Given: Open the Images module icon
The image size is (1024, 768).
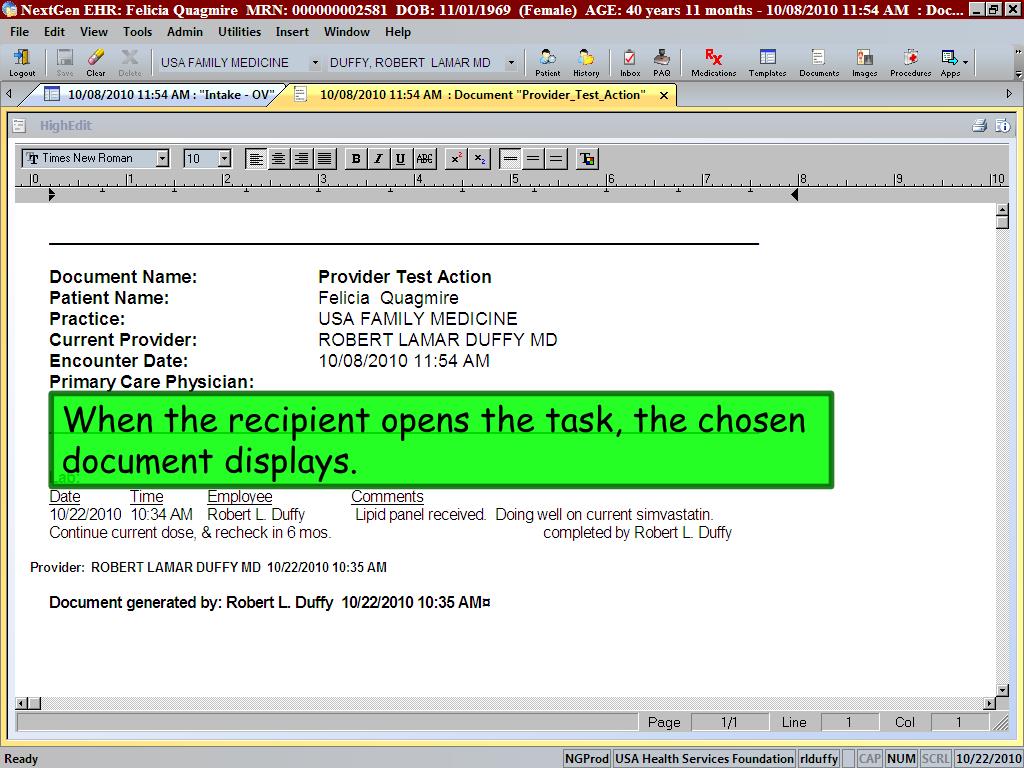Looking at the screenshot, I should point(864,63).
